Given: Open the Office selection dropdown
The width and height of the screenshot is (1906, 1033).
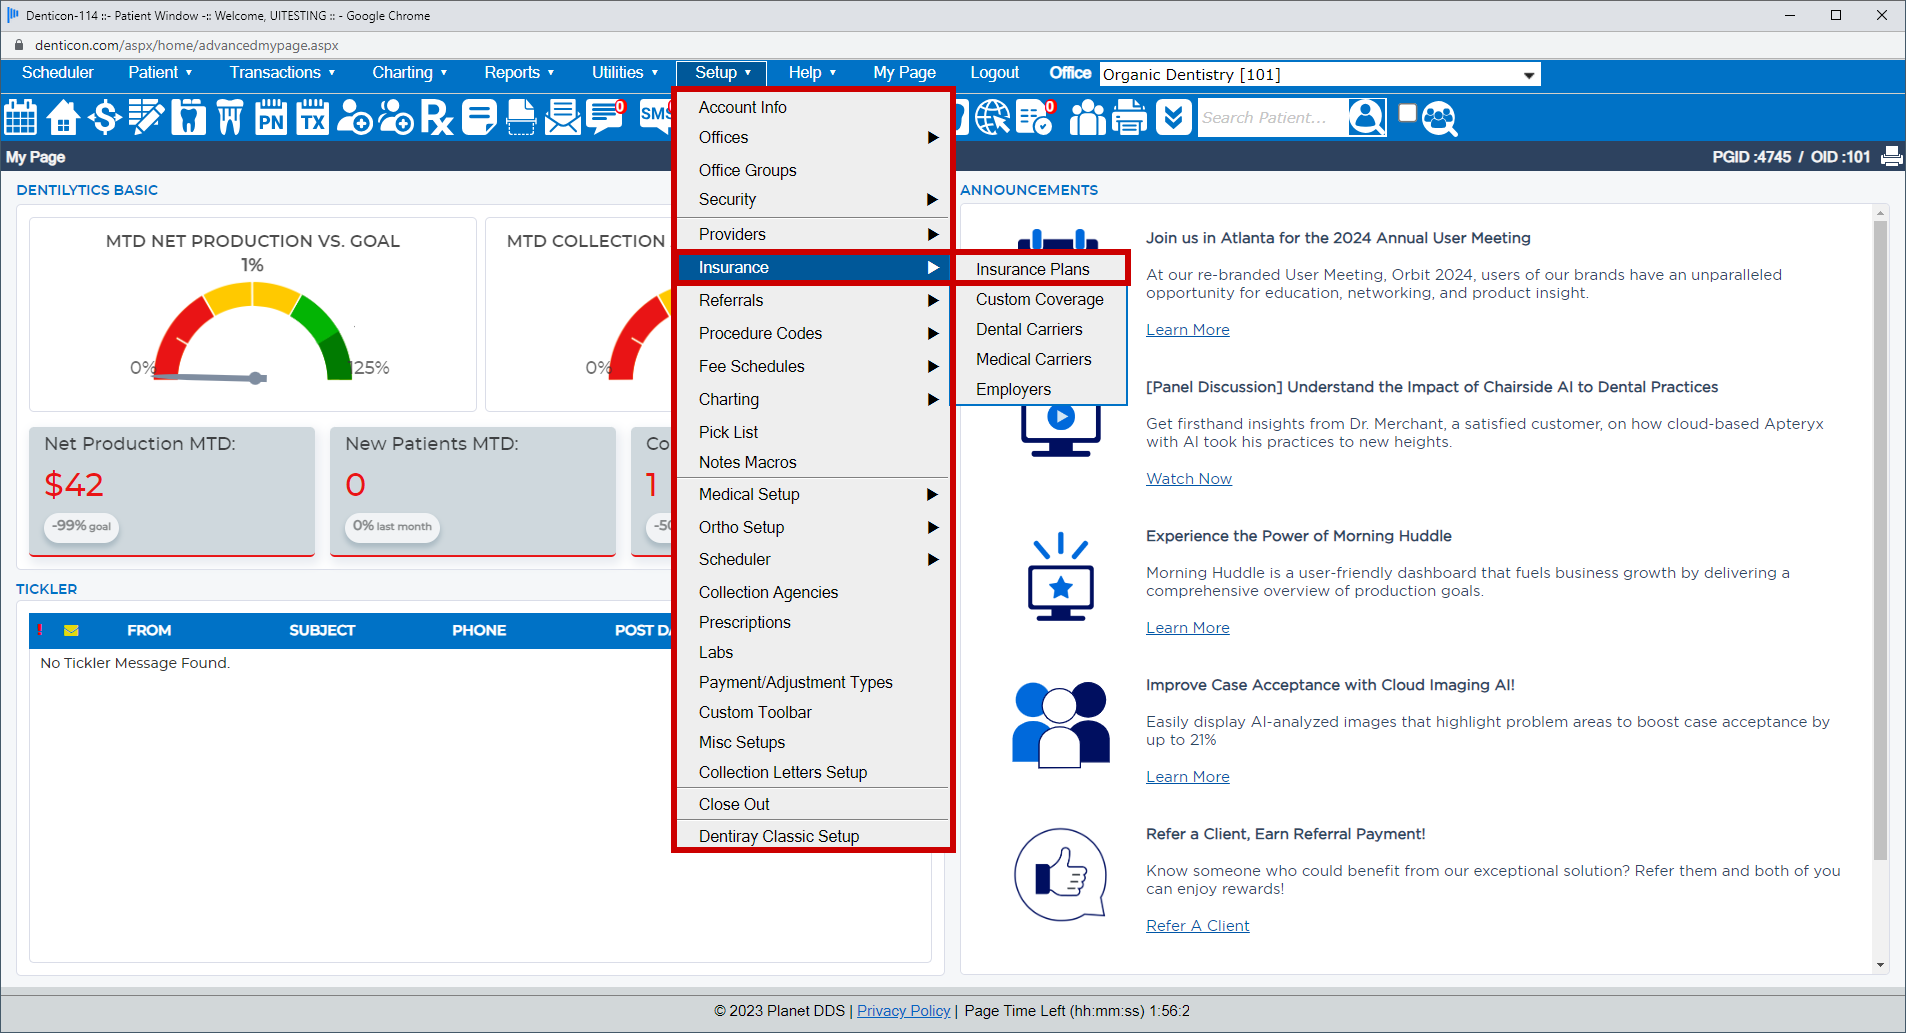Looking at the screenshot, I should pyautogui.click(x=1320, y=74).
